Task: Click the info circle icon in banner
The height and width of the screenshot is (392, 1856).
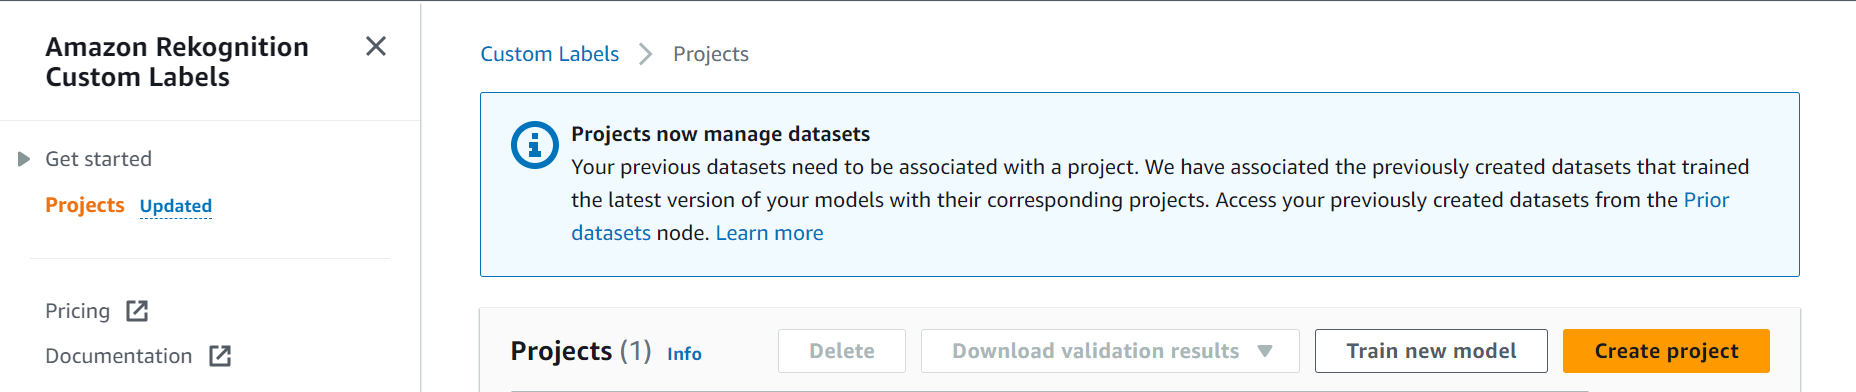Action: point(535,145)
